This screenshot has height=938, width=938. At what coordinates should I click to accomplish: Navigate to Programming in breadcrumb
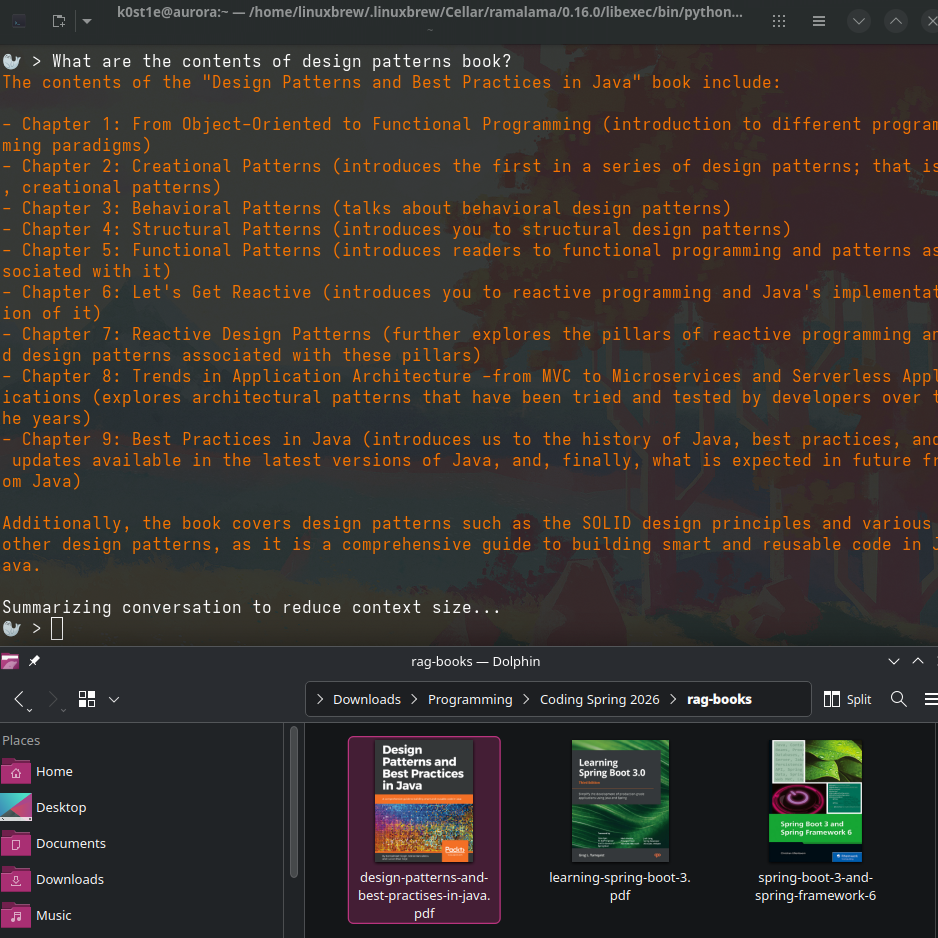tap(470, 699)
